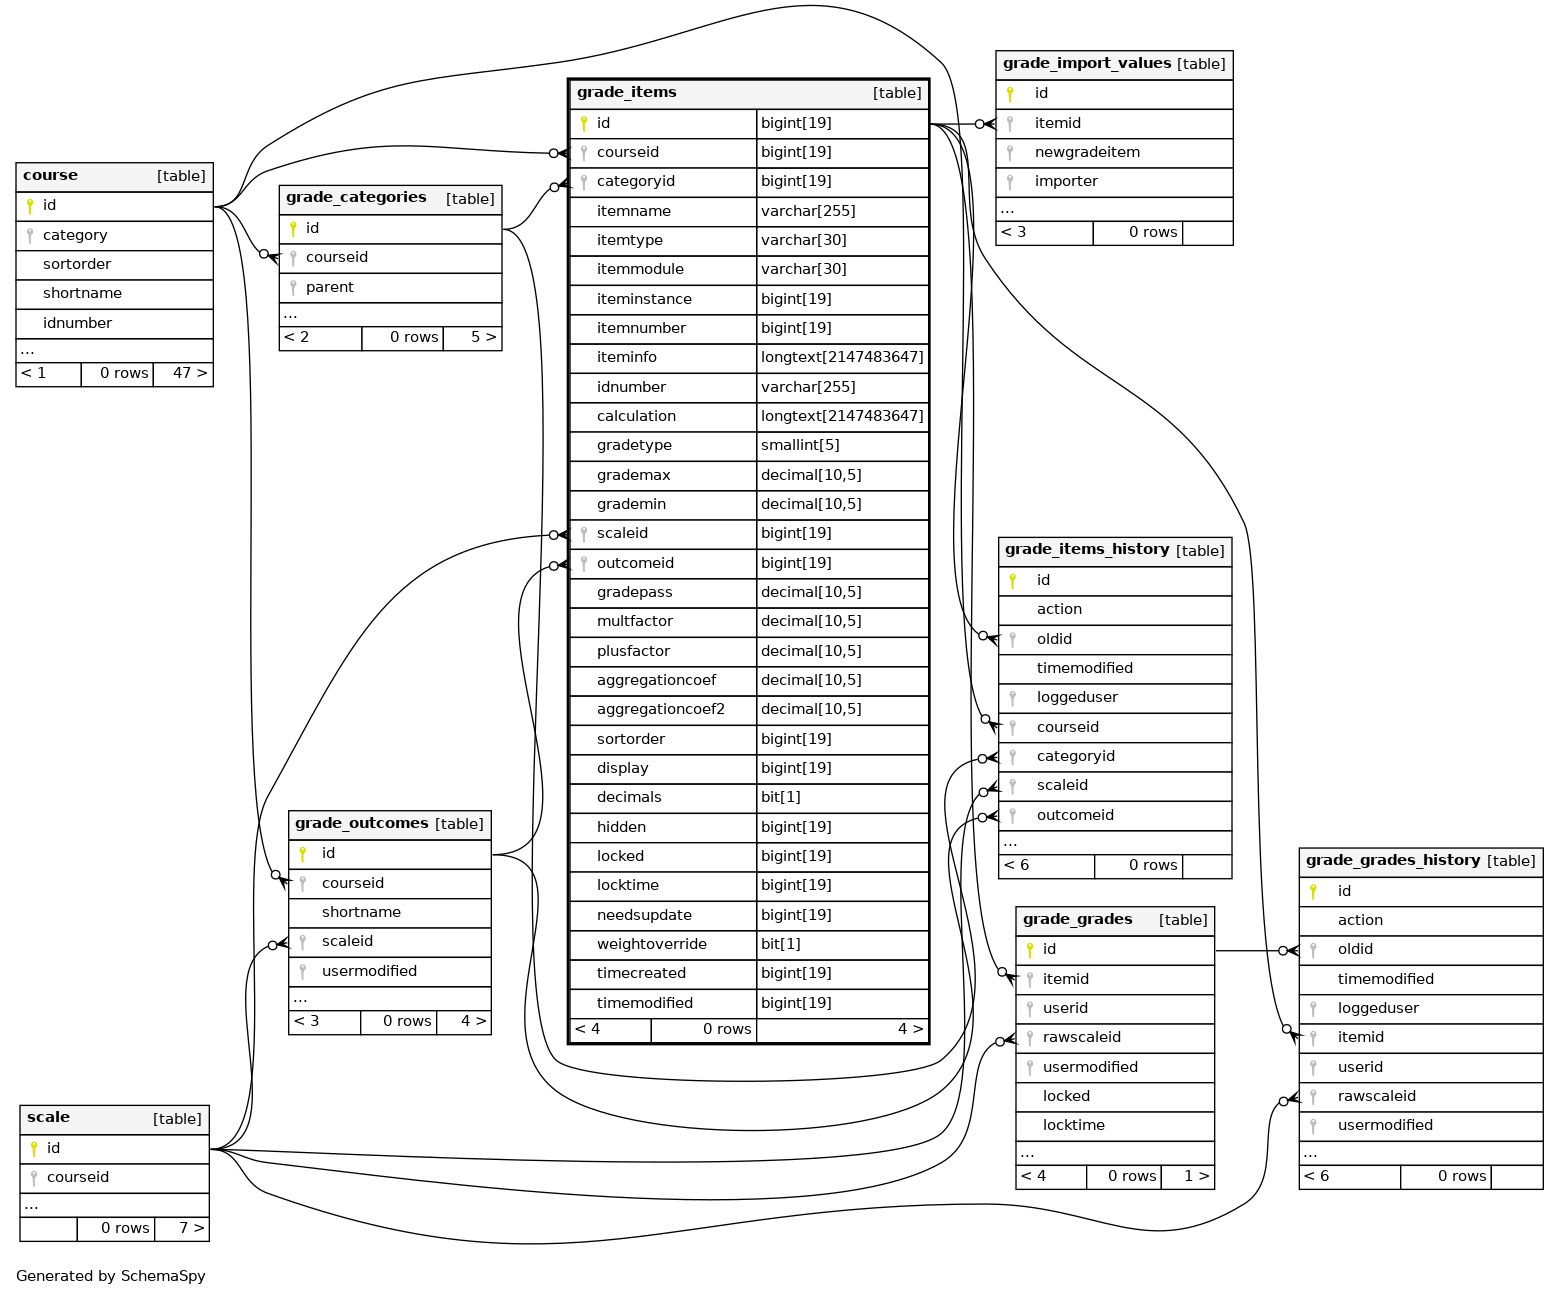Image resolution: width=1559 pixels, height=1296 pixels.
Task: Click the ellipsis row in grade_import_values table
Action: click(1115, 210)
